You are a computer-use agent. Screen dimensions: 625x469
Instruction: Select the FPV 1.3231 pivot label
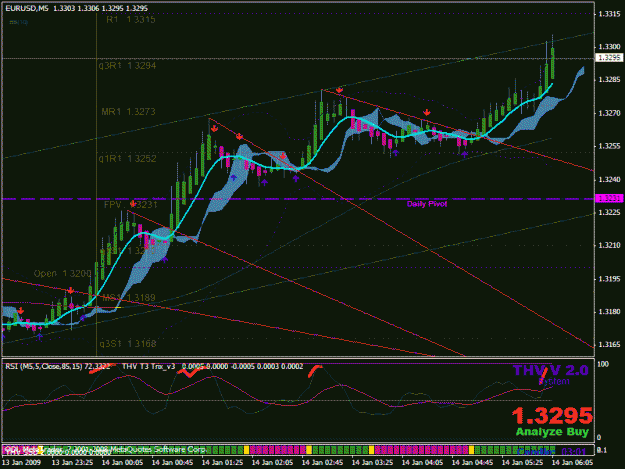click(131, 205)
